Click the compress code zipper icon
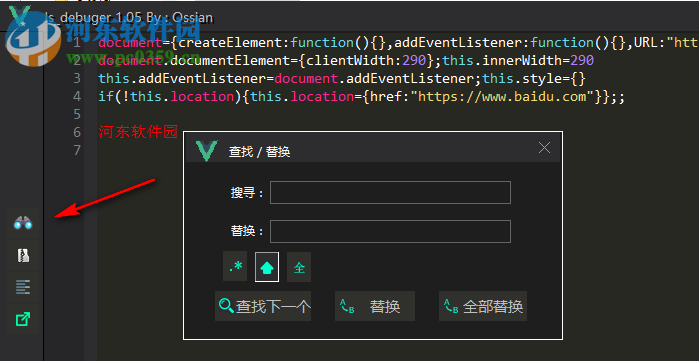This screenshot has width=699, height=361. (23, 255)
